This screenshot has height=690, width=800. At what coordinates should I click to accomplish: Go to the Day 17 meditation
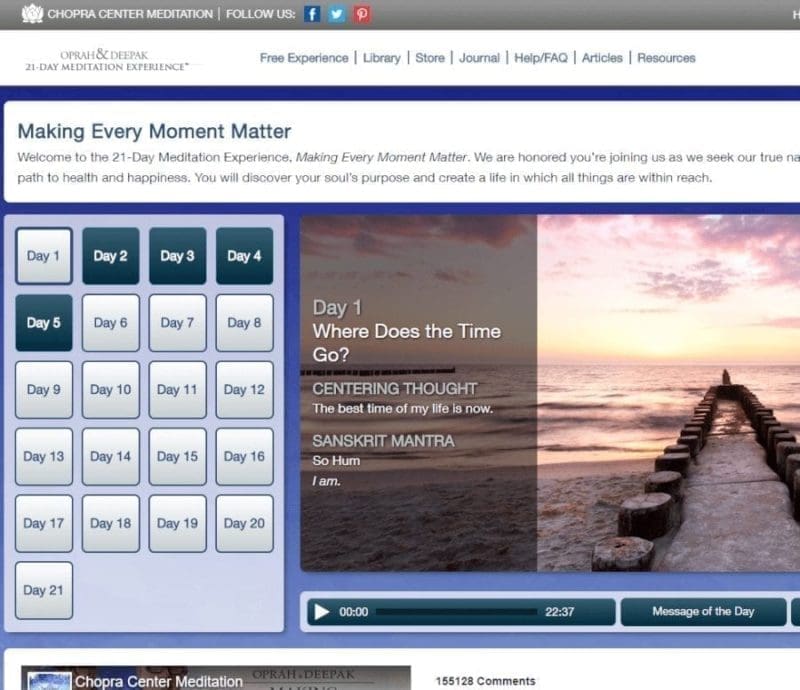44,523
